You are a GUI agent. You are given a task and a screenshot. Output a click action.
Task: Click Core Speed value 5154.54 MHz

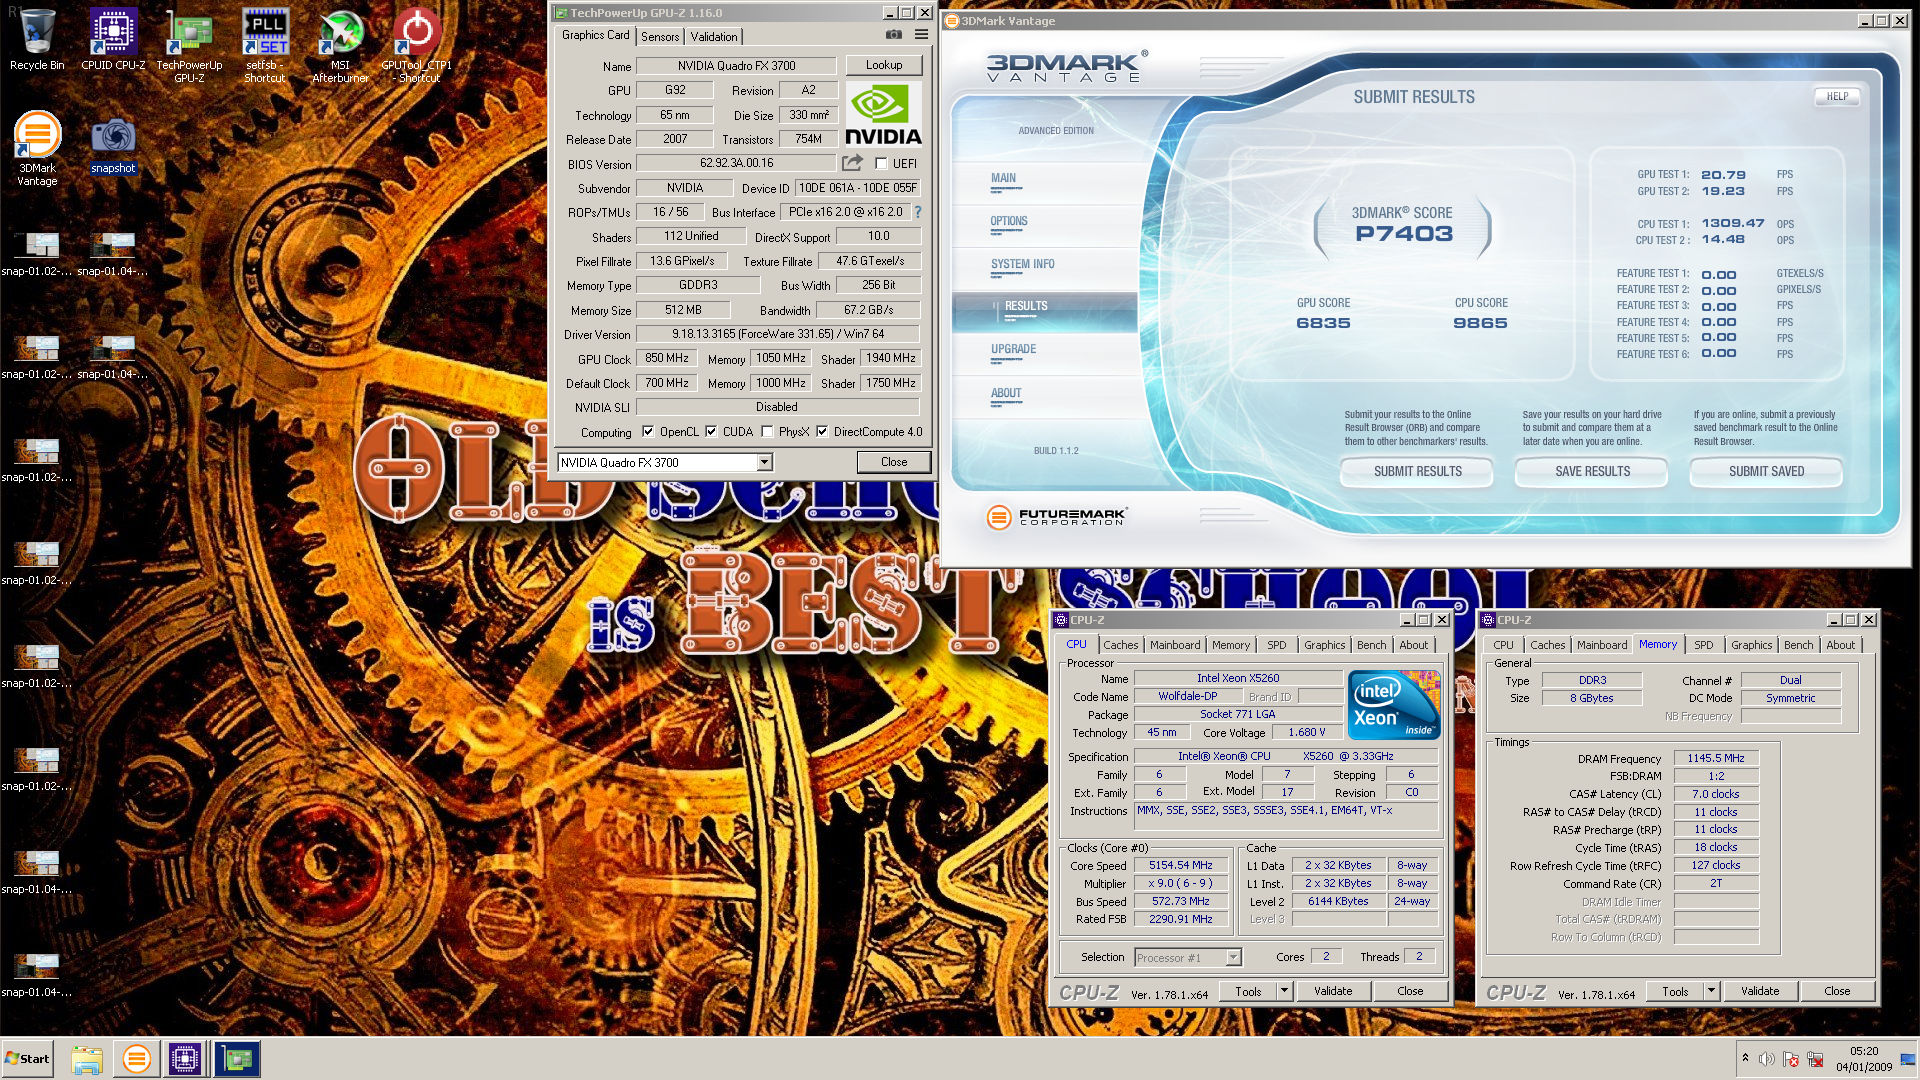coord(1180,866)
